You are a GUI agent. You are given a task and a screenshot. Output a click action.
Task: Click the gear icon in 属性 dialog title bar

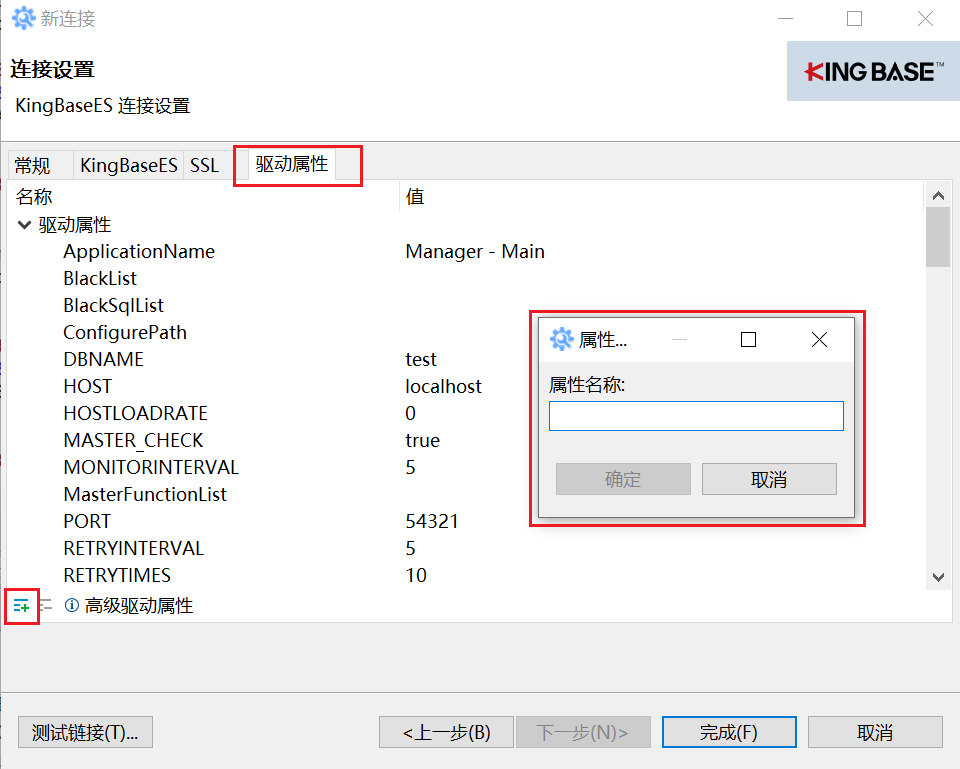tap(561, 339)
